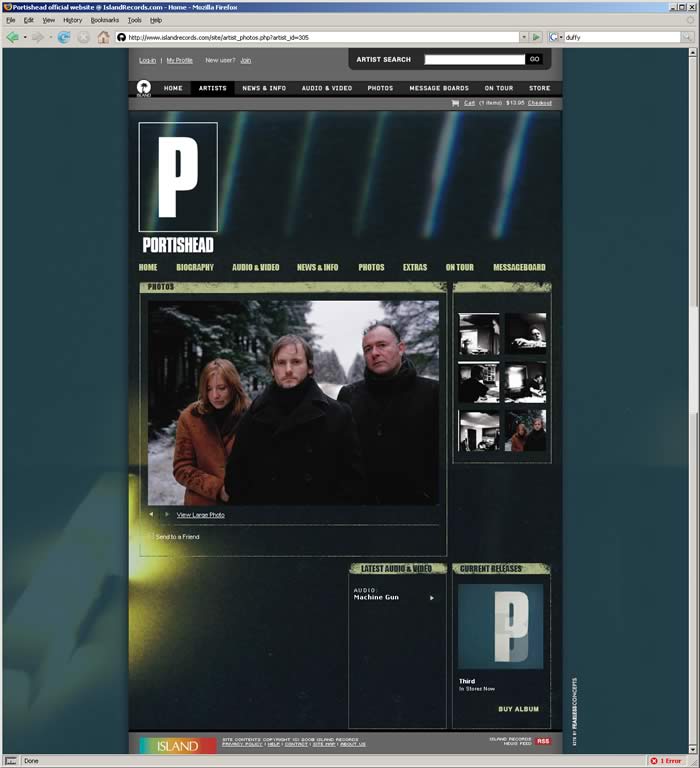This screenshot has width=700, height=768.
Task: Play Machine Gun audio arrow
Action: [x=432, y=598]
